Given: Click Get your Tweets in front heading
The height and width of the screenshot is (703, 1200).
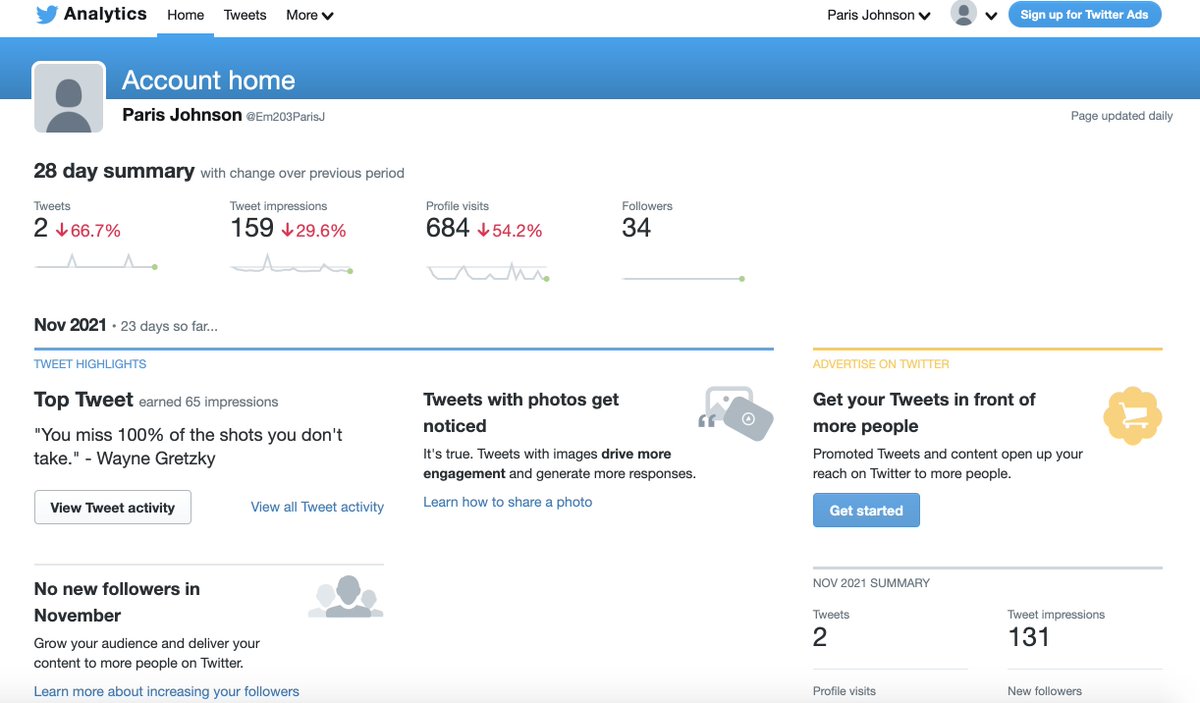Looking at the screenshot, I should coord(924,412).
